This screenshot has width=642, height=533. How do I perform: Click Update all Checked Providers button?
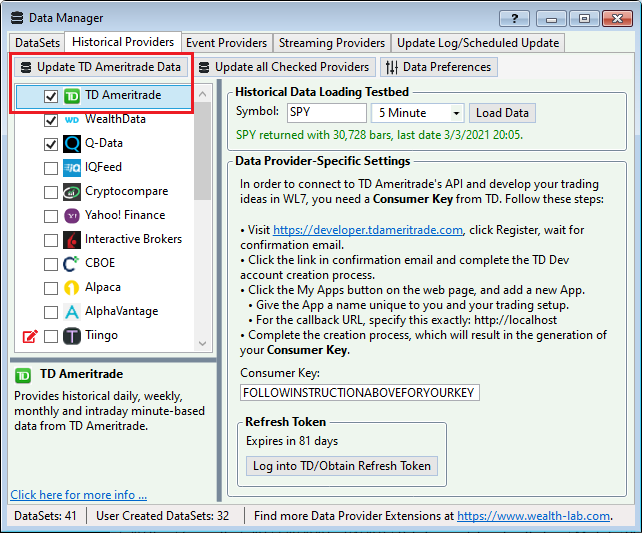click(284, 67)
